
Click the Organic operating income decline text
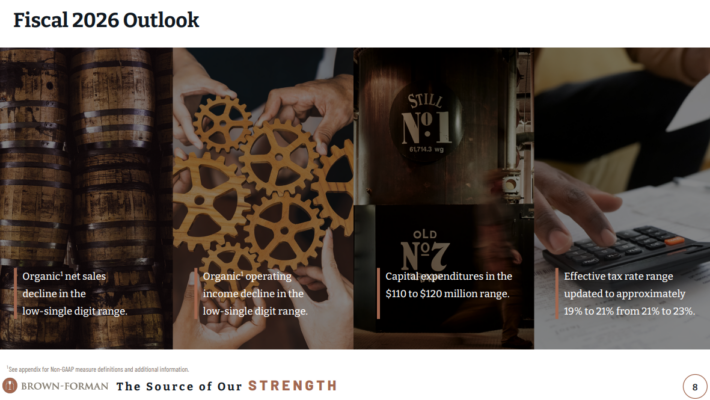click(x=255, y=294)
